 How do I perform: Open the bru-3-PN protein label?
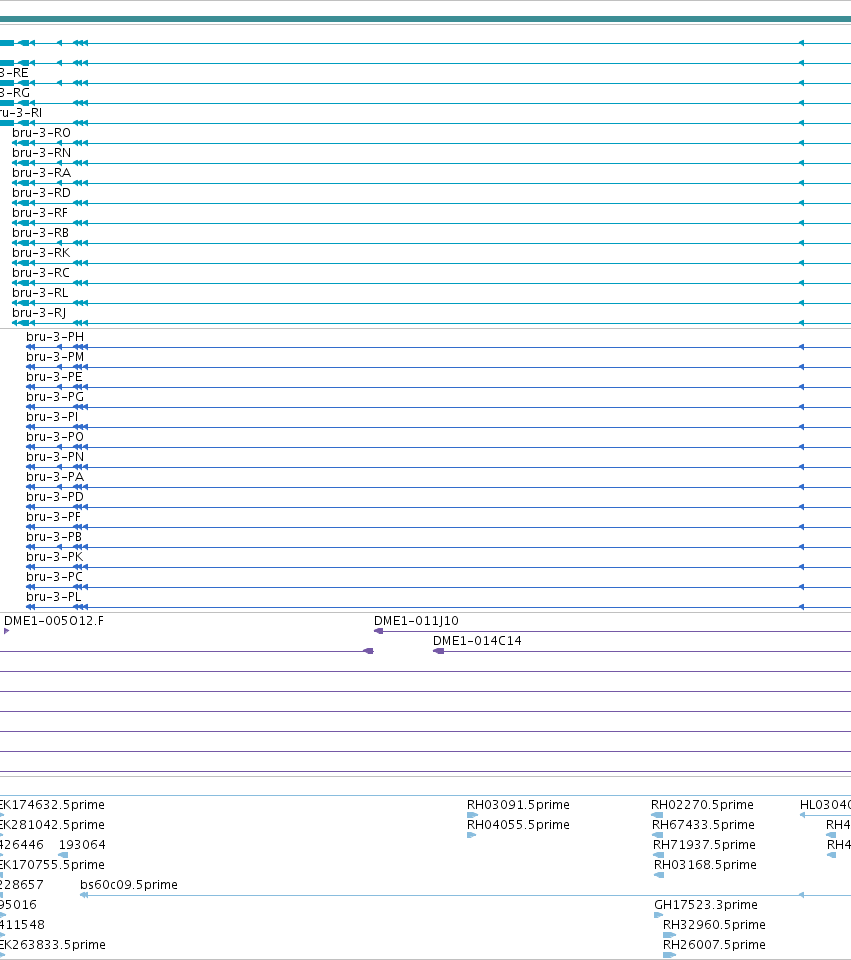pos(55,457)
